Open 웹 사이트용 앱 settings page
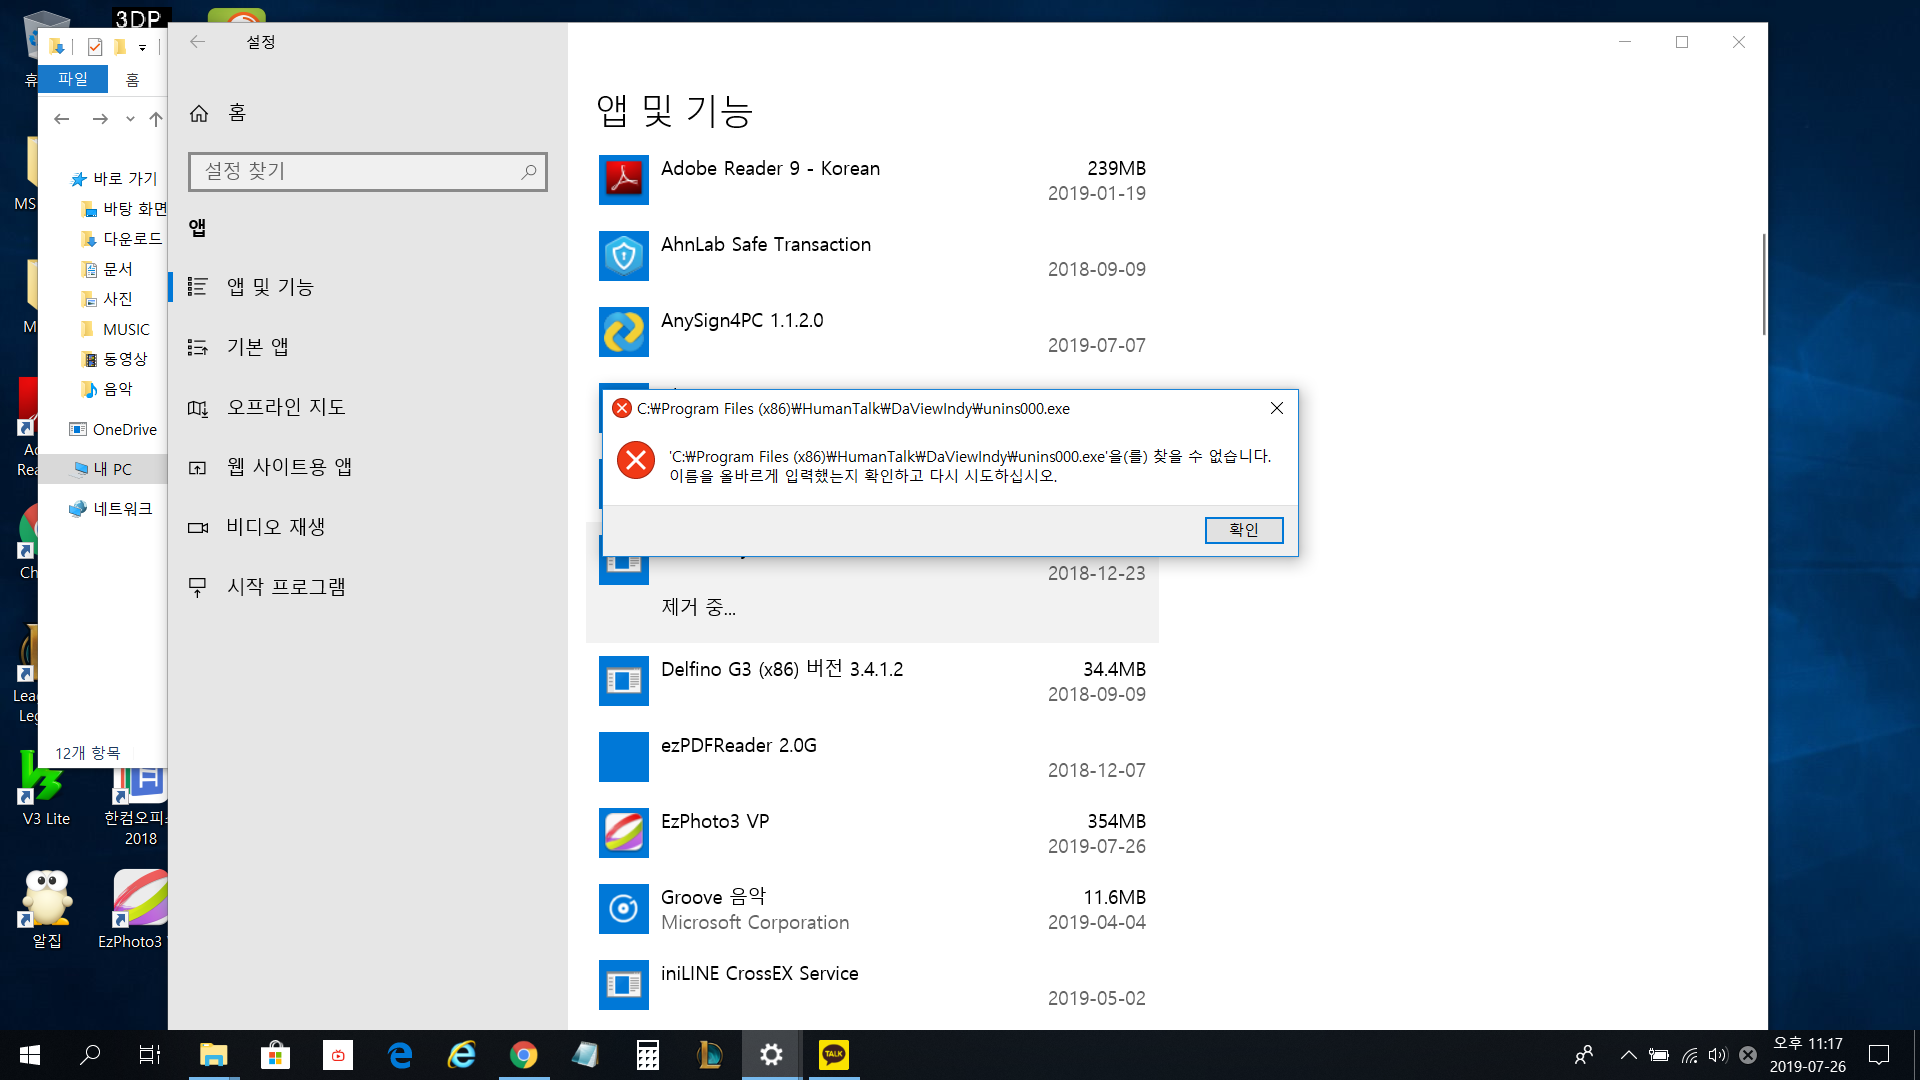Viewport: 1920px width, 1080px height. coord(368,467)
